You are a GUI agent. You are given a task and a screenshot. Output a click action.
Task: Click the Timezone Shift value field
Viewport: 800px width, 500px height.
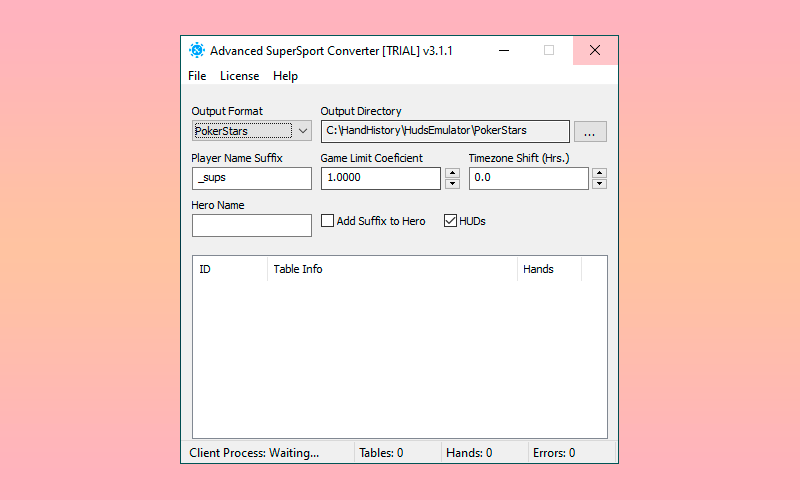click(528, 178)
